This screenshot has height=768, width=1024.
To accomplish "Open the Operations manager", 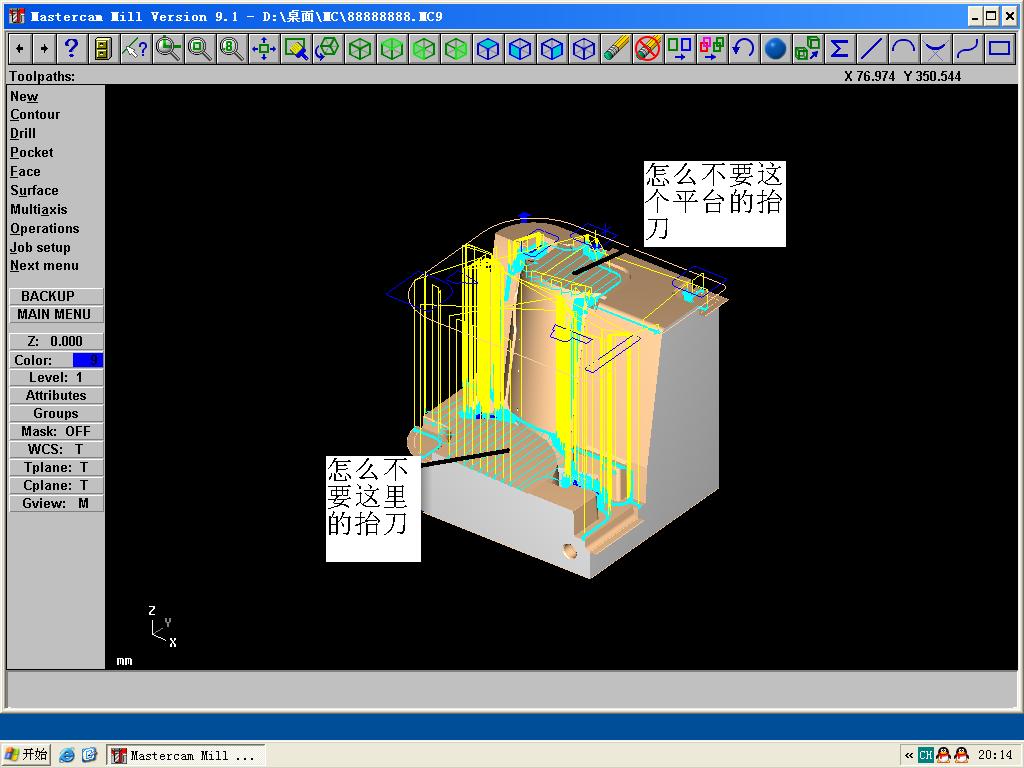I will 44,228.
